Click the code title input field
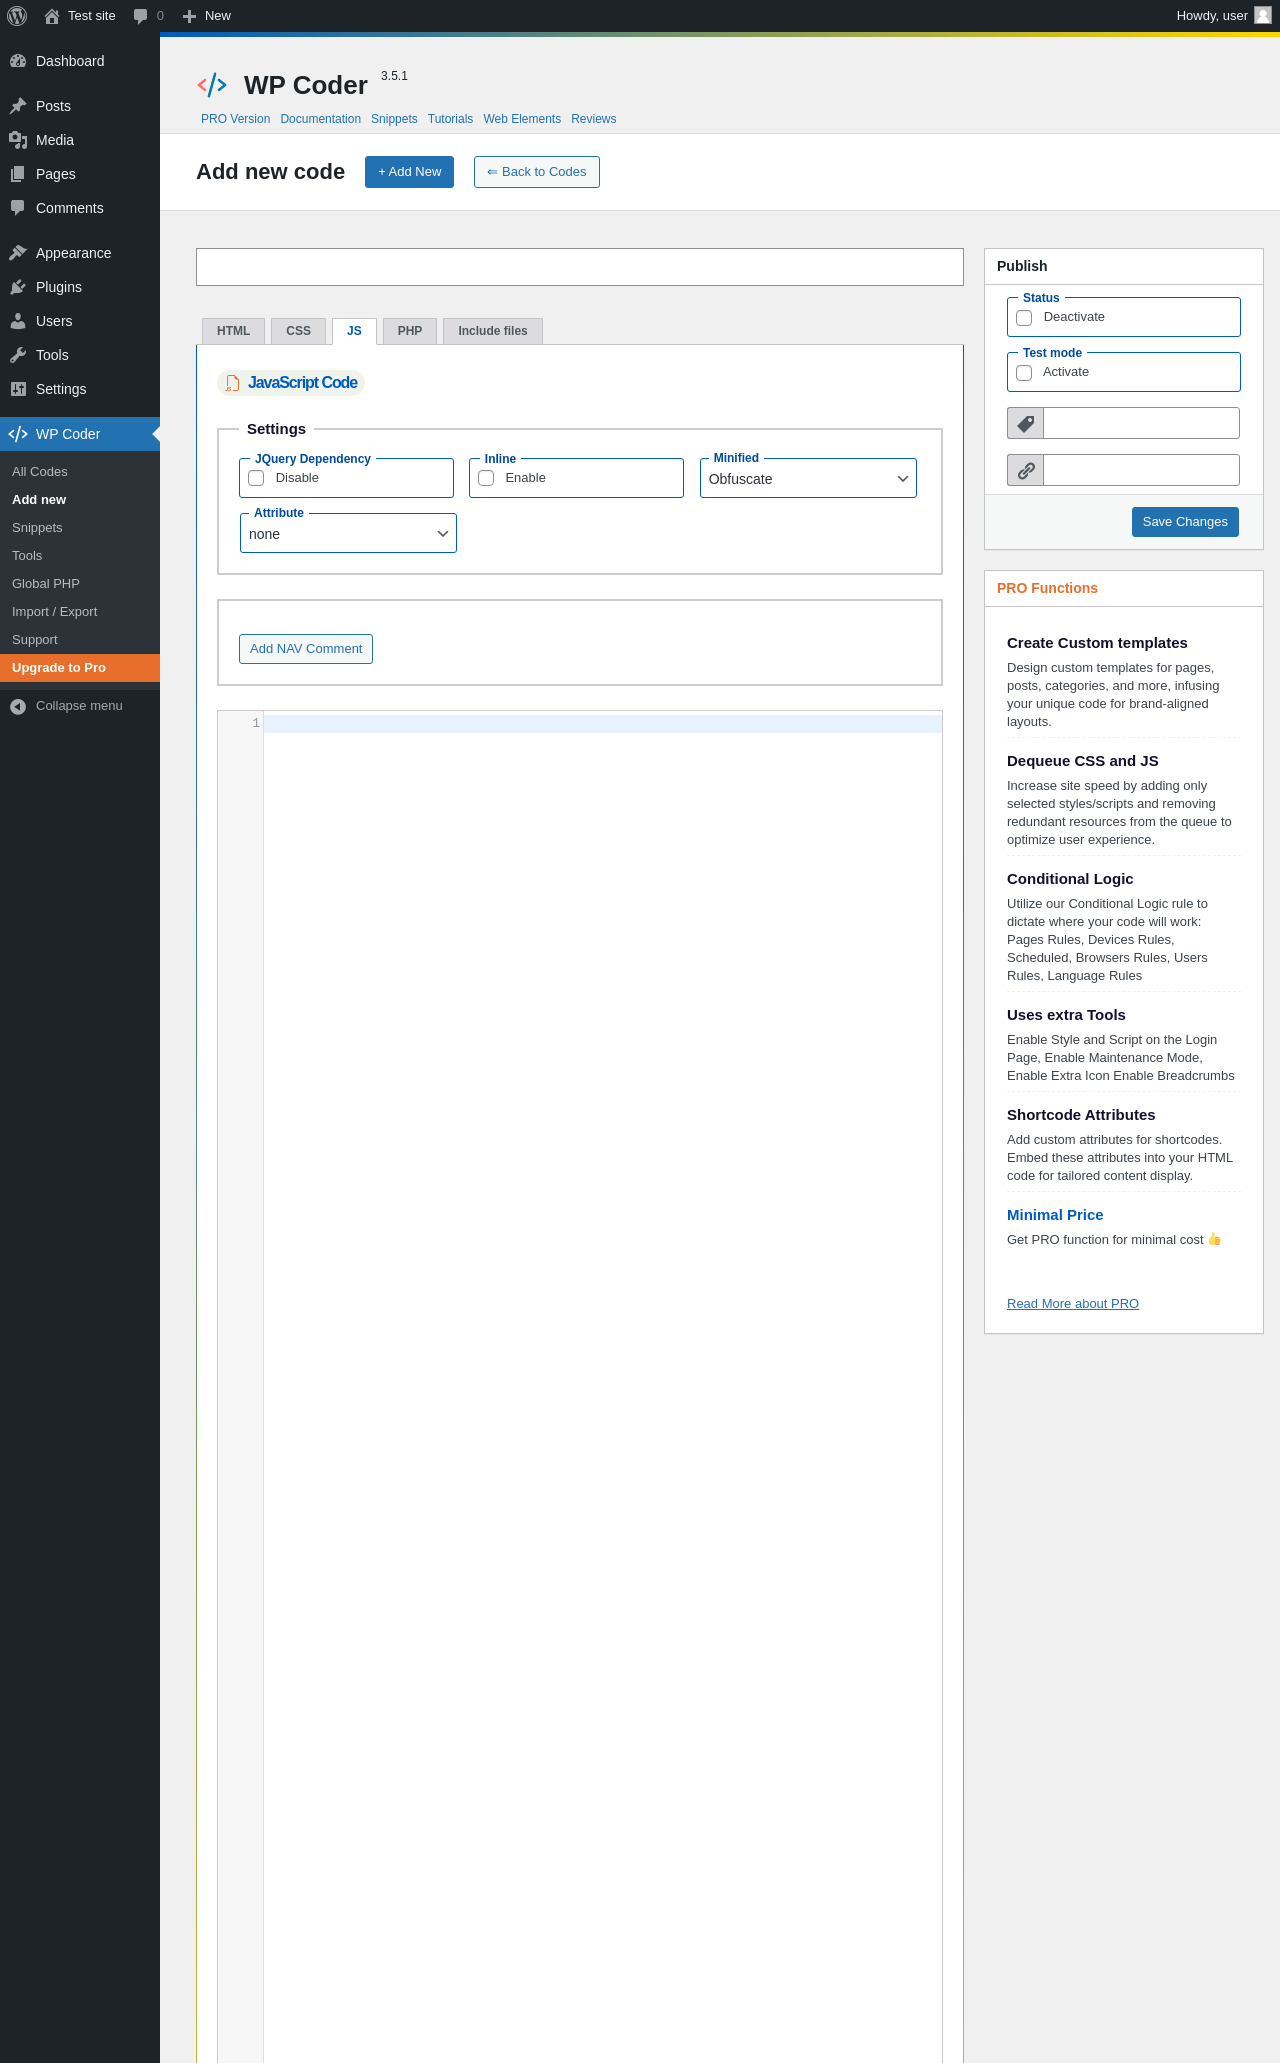This screenshot has width=1280, height=2063. [x=580, y=267]
